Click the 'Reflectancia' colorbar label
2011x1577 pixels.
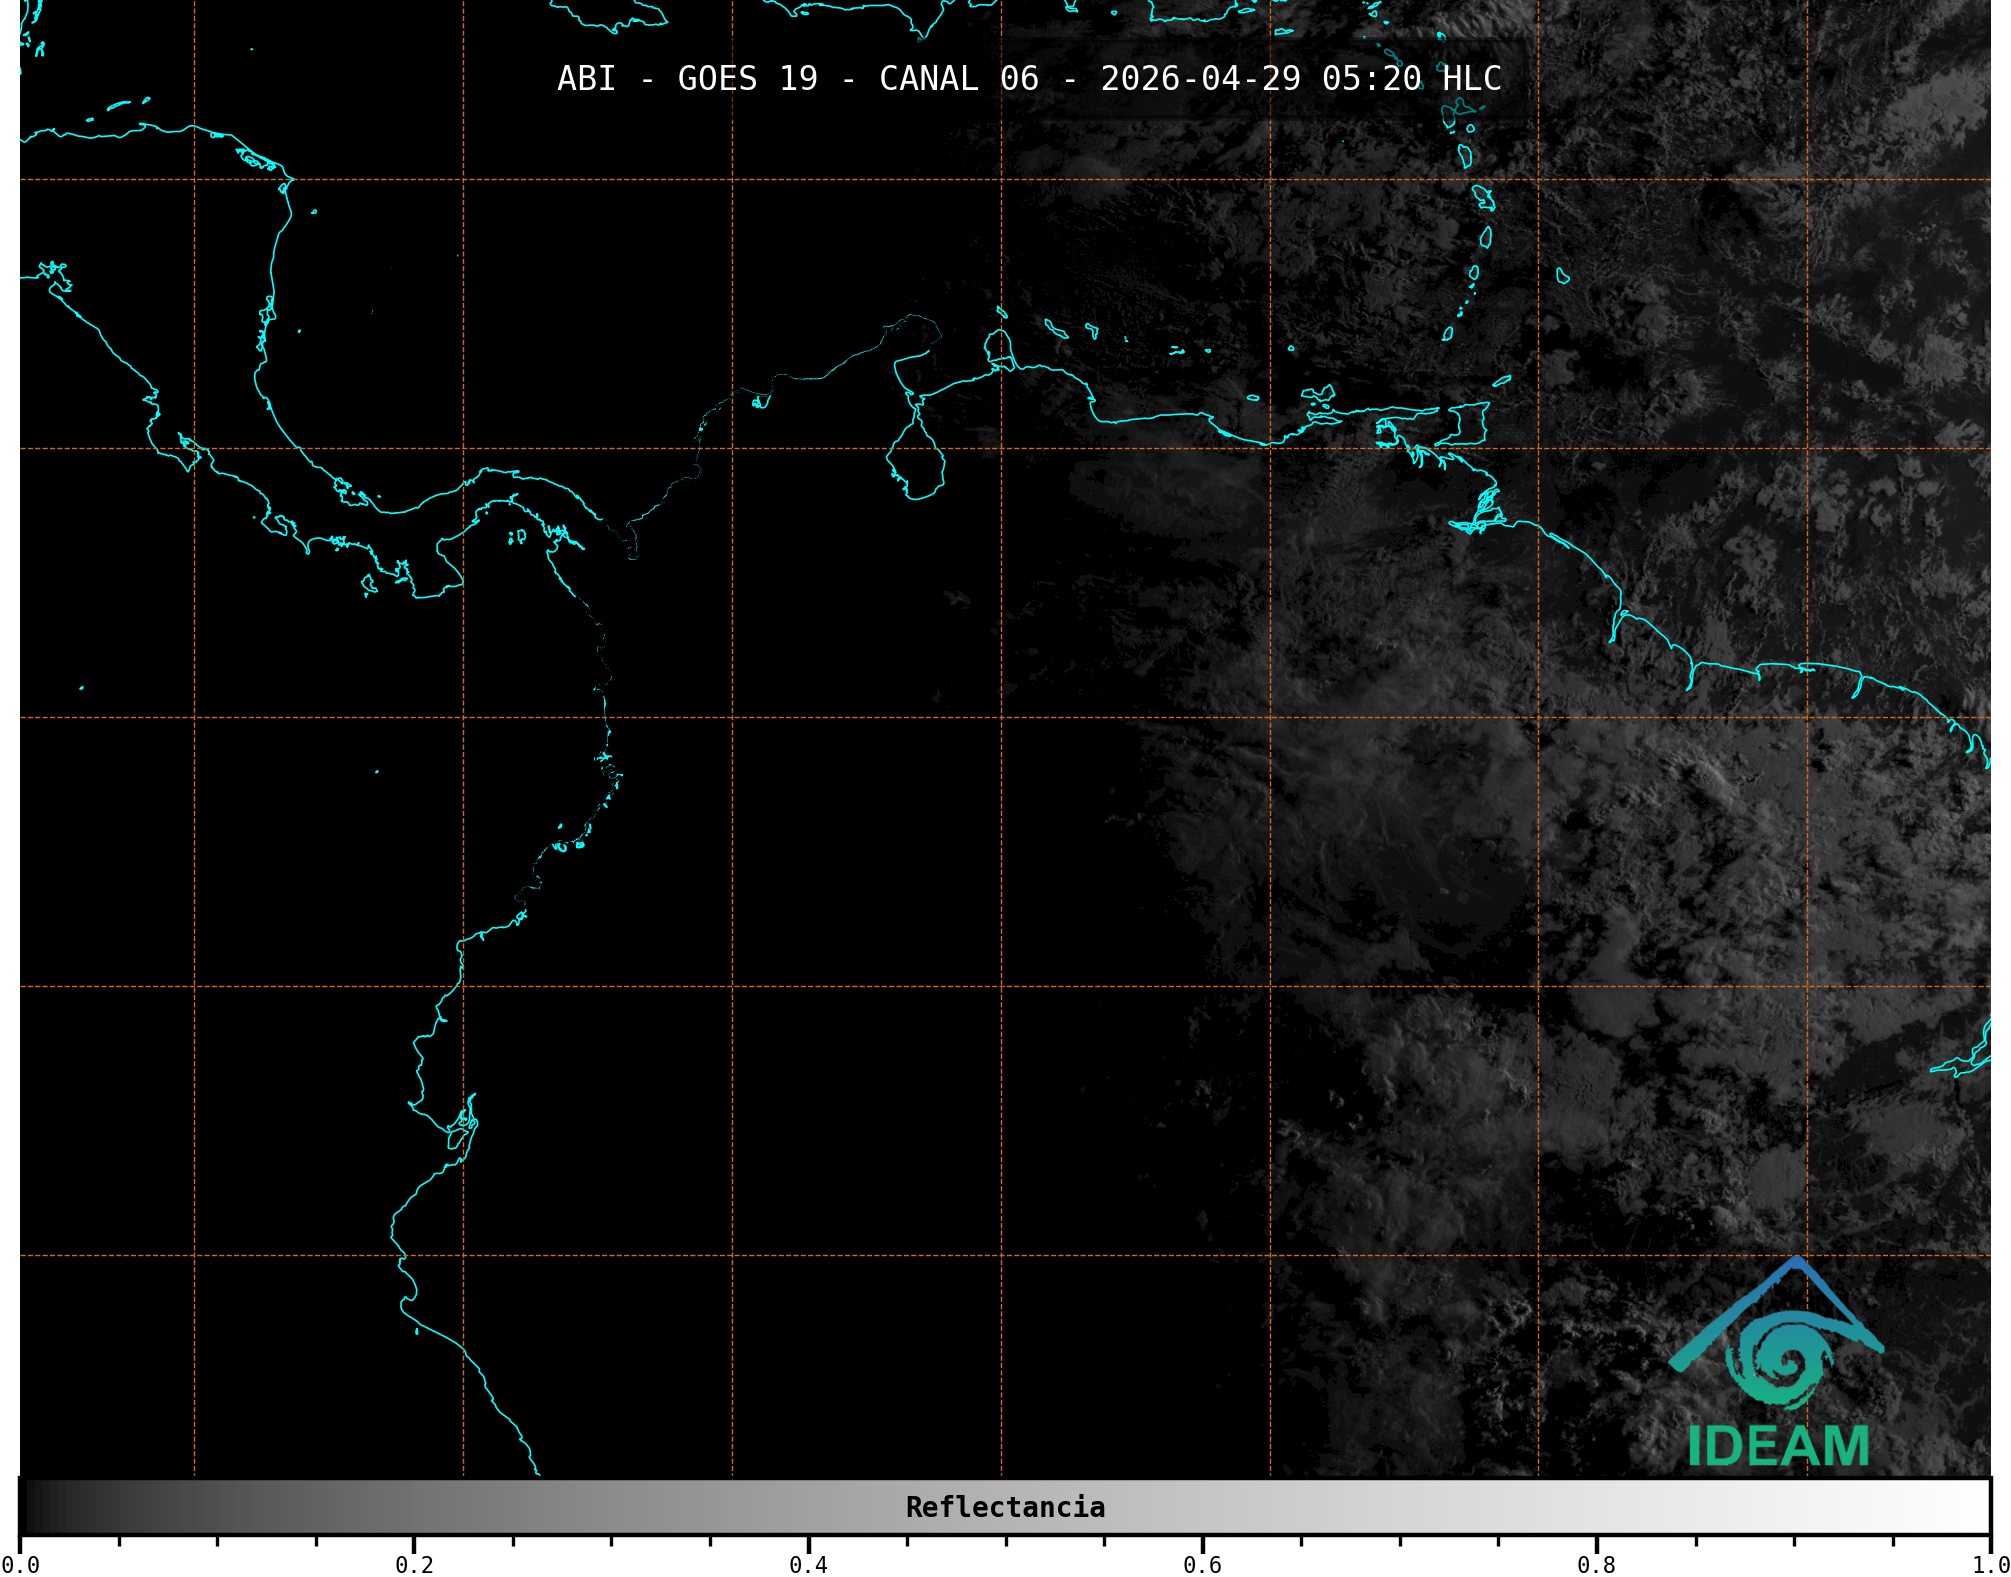click(1005, 1507)
